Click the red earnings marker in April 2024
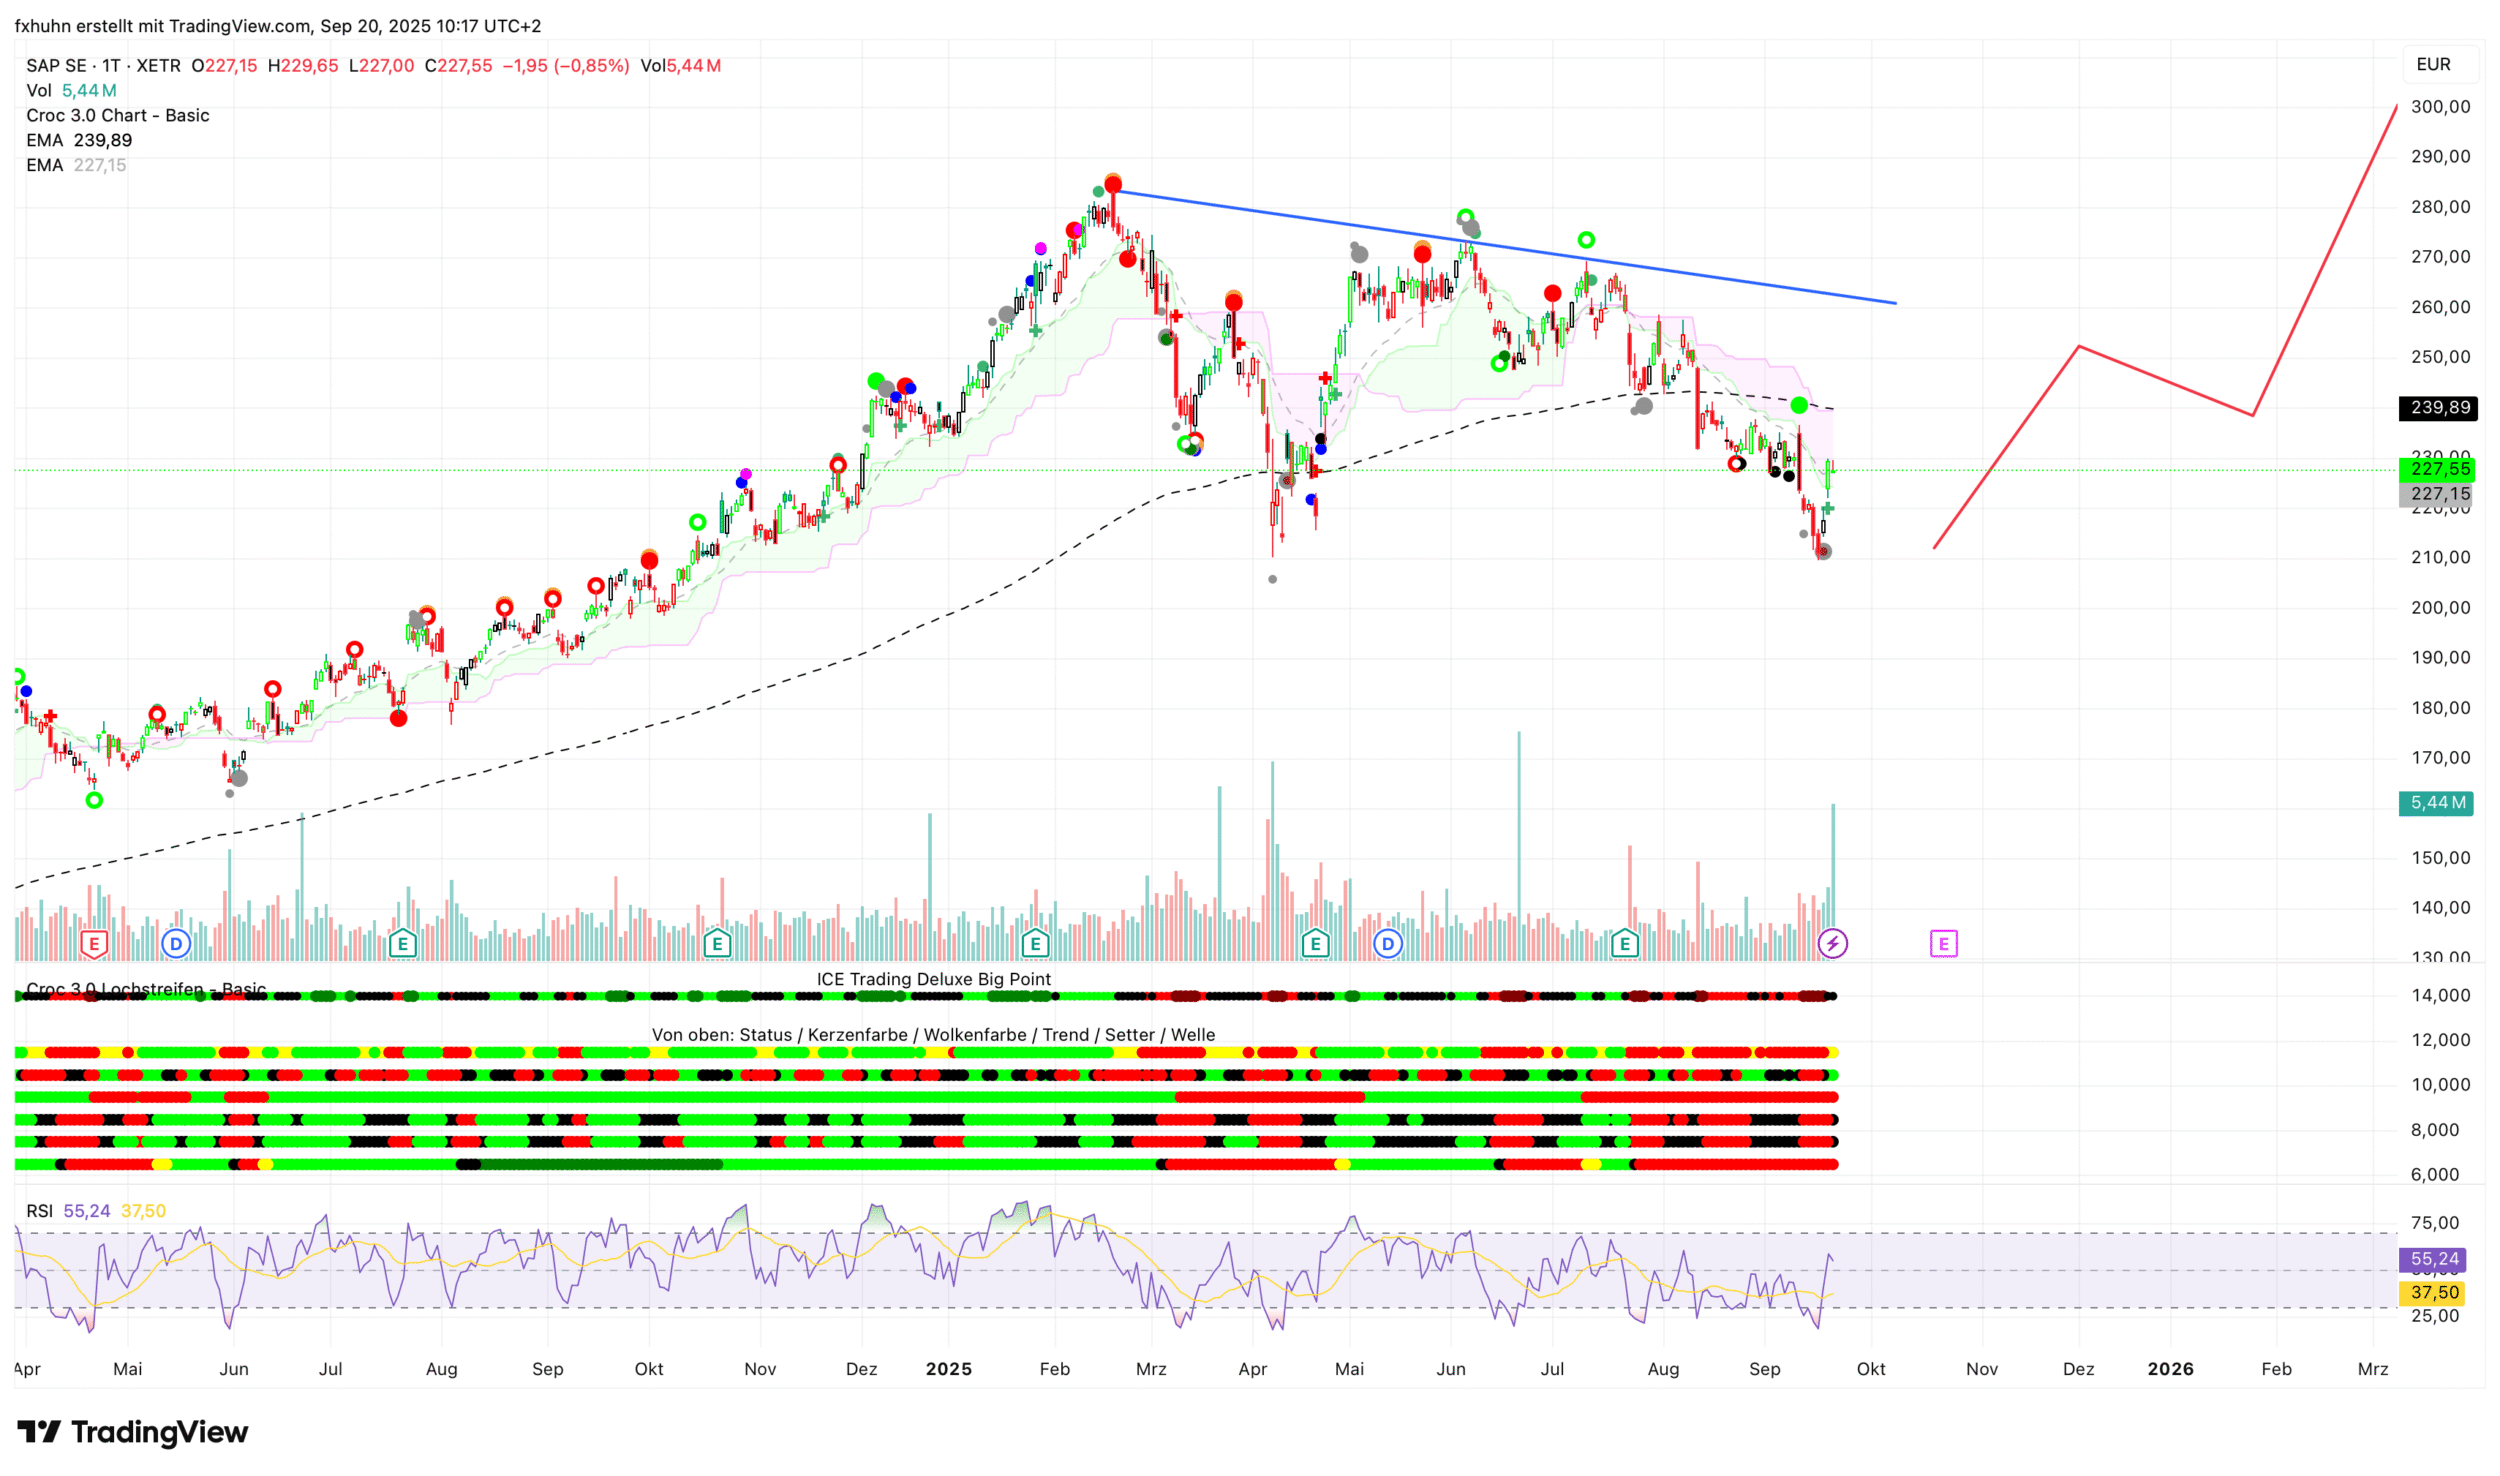This screenshot has width=2500, height=1476. pos(94,944)
